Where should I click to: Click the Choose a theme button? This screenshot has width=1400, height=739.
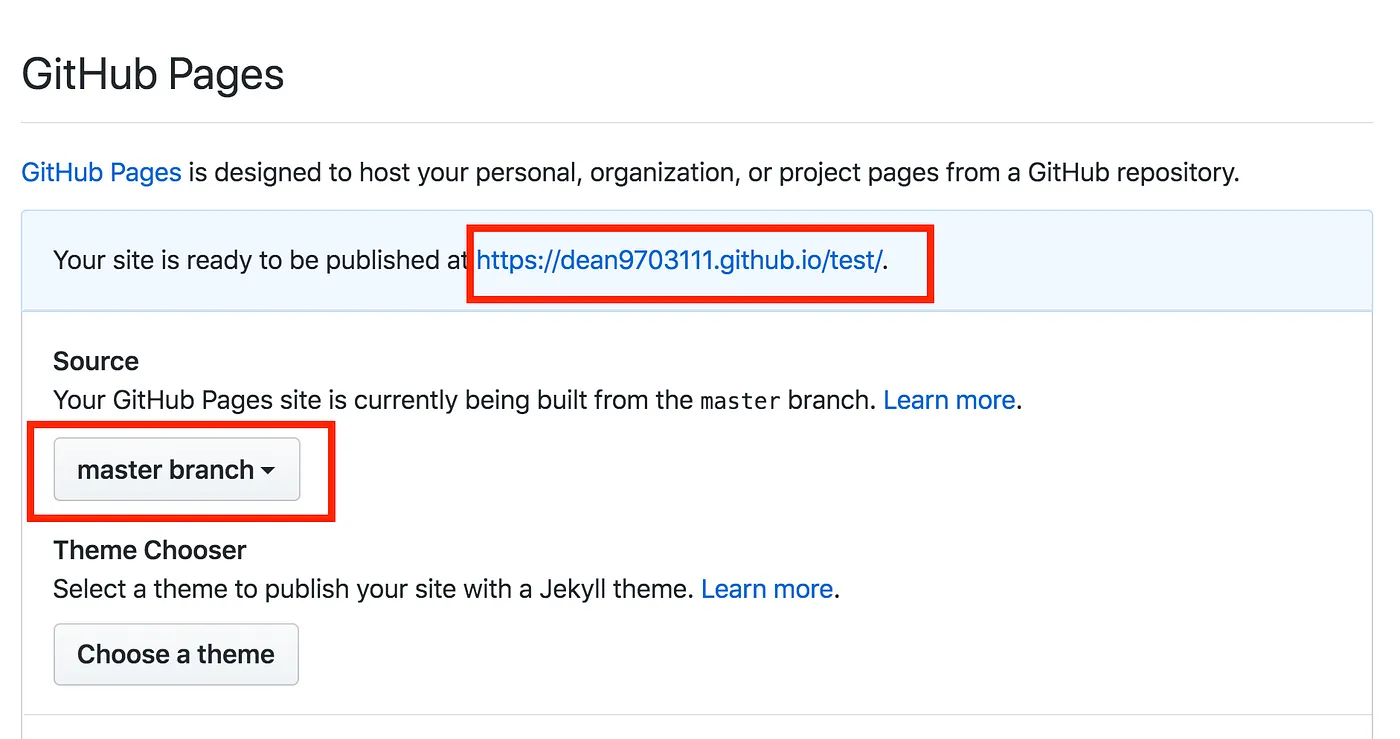point(176,654)
